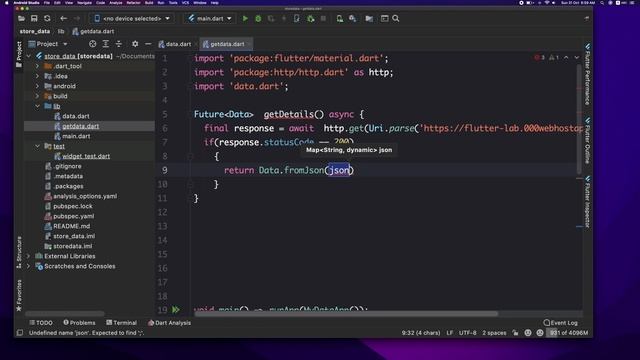Open the TODO tool window tab
The image size is (640, 360).
click(41, 322)
